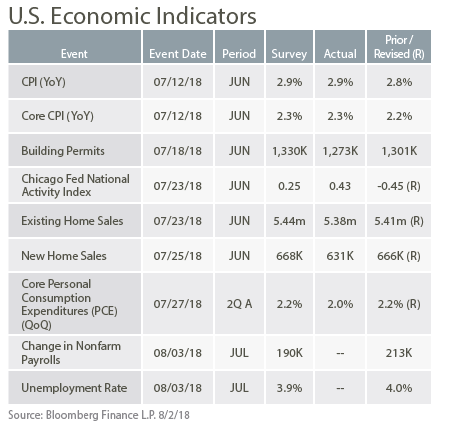Click the Building Permits row label

point(63,151)
